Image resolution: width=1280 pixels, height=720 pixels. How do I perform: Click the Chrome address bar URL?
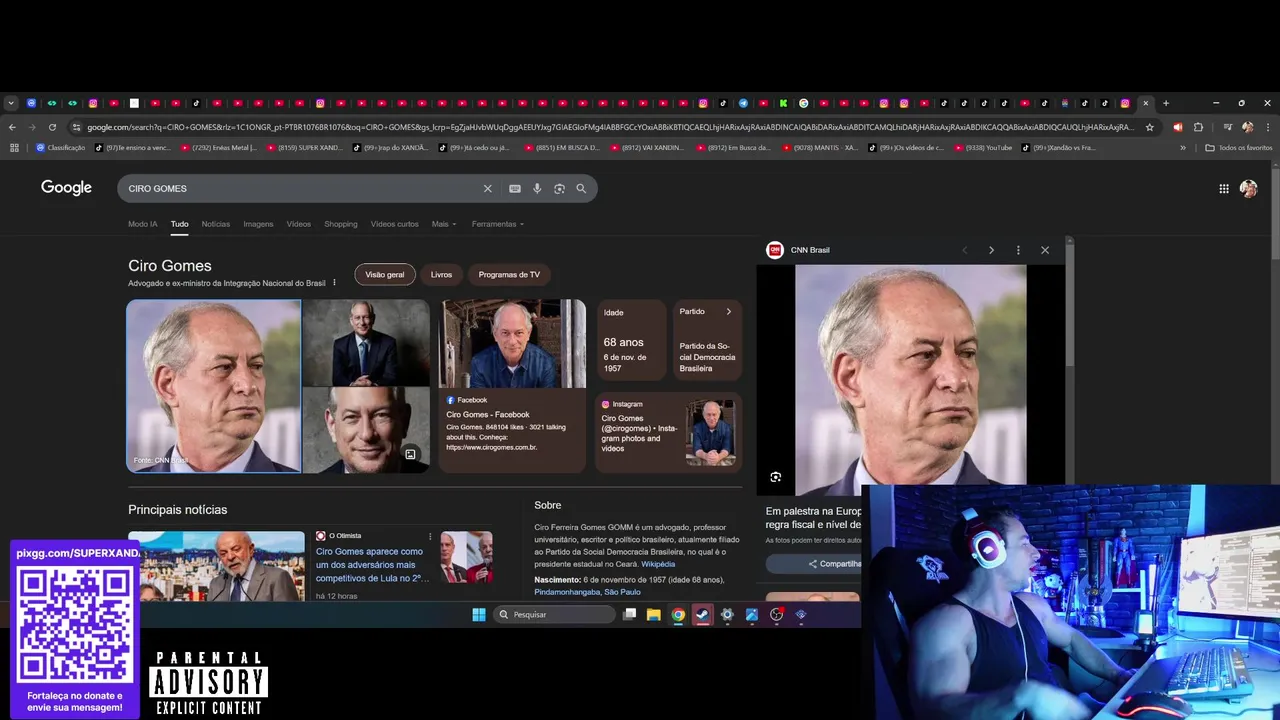(x=610, y=127)
